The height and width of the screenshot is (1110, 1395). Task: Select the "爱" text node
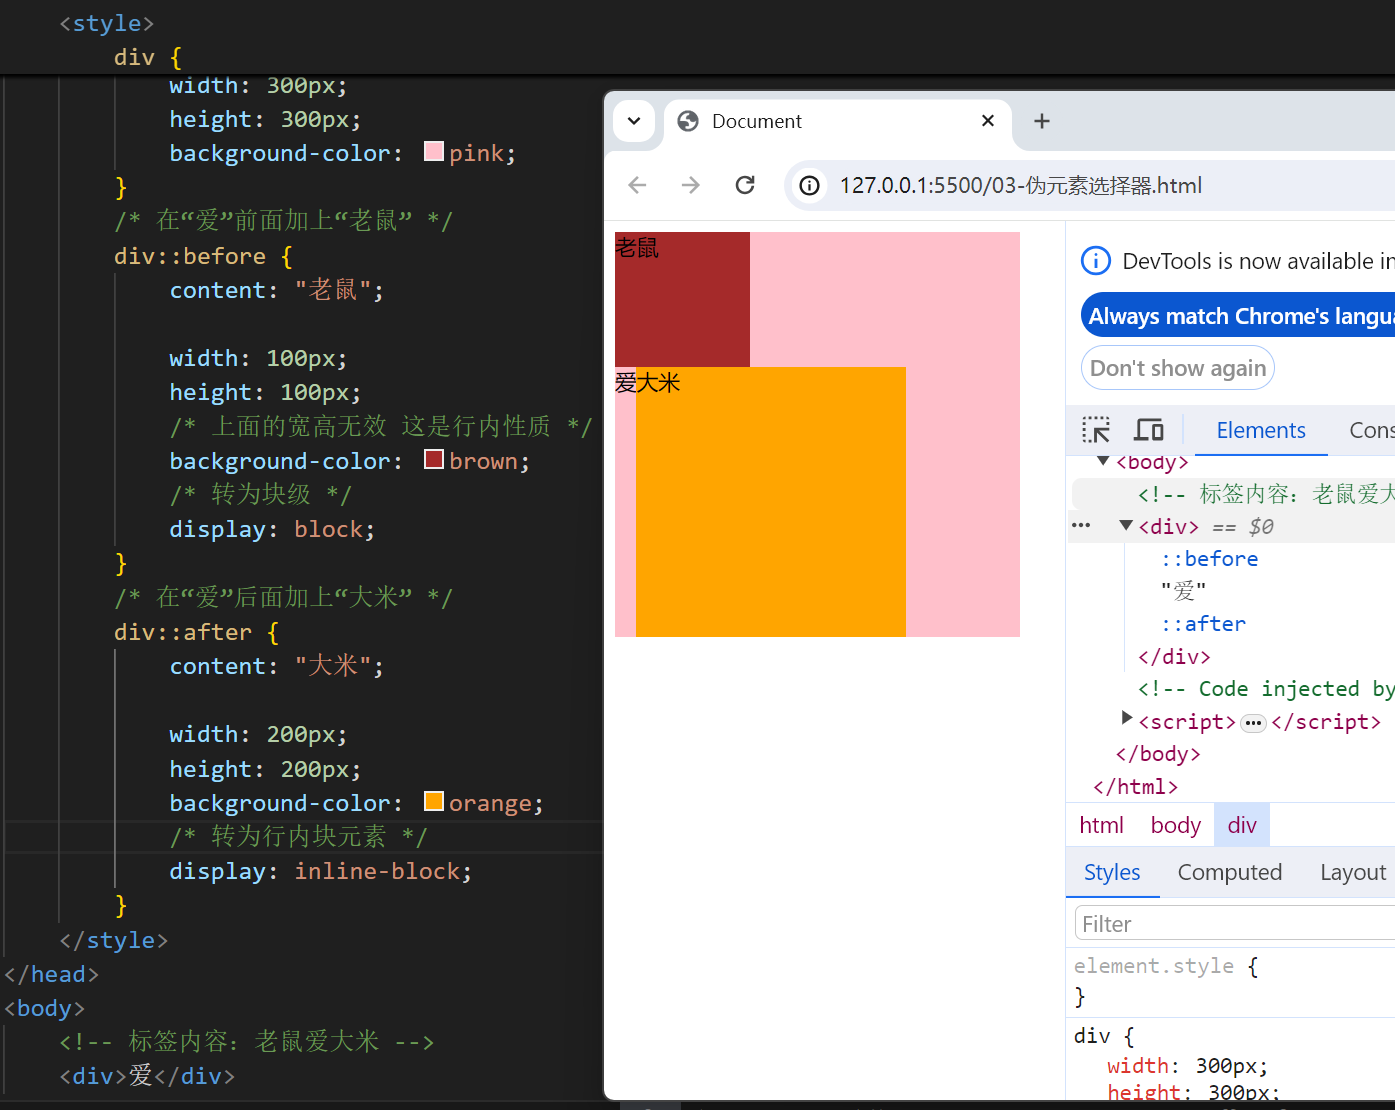click(x=1183, y=591)
